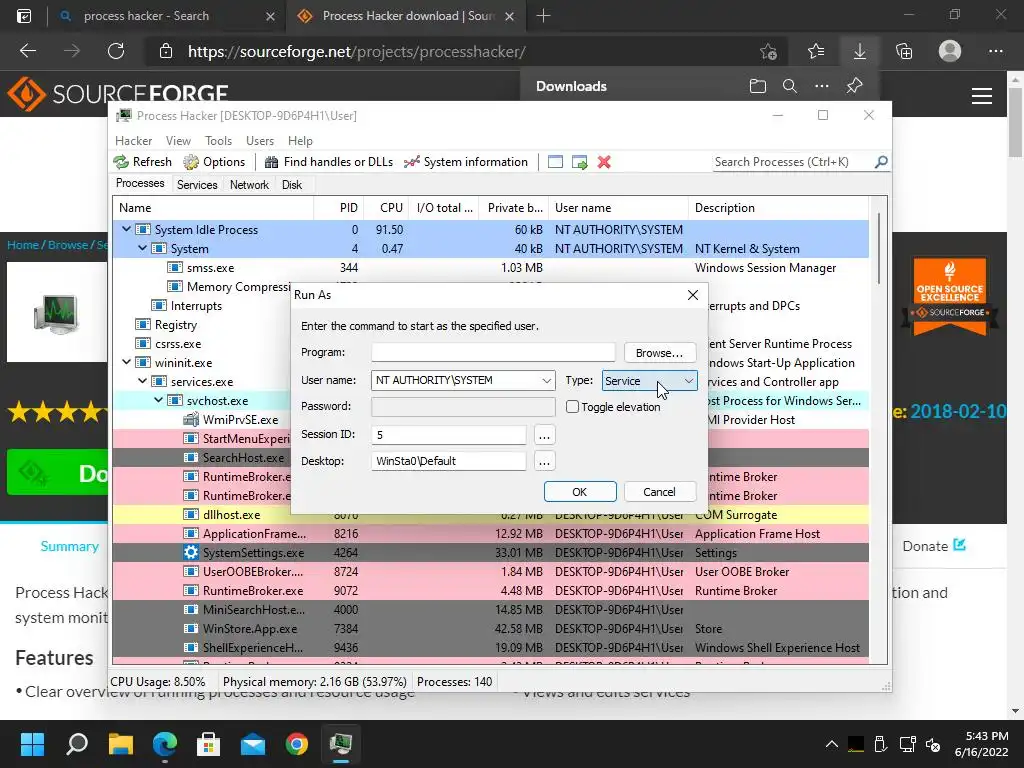This screenshot has width=1024, height=768.
Task: Open the Users menu
Action: (260, 140)
